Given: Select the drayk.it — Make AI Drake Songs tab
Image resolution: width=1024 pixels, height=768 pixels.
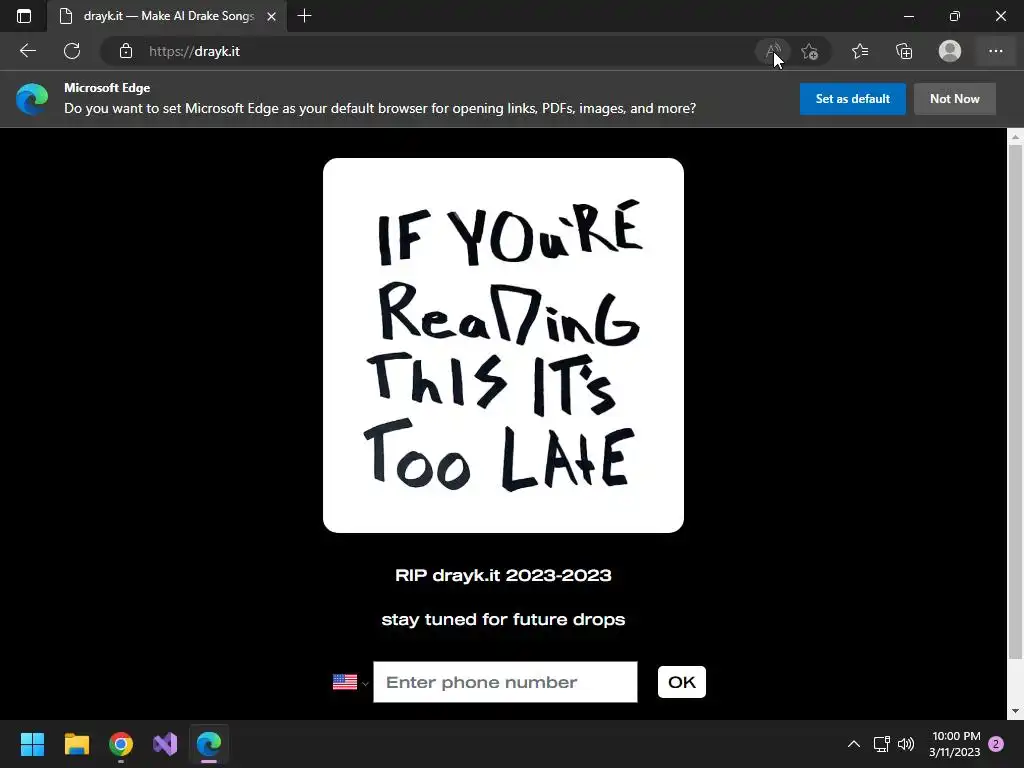Looking at the screenshot, I should click(x=167, y=16).
